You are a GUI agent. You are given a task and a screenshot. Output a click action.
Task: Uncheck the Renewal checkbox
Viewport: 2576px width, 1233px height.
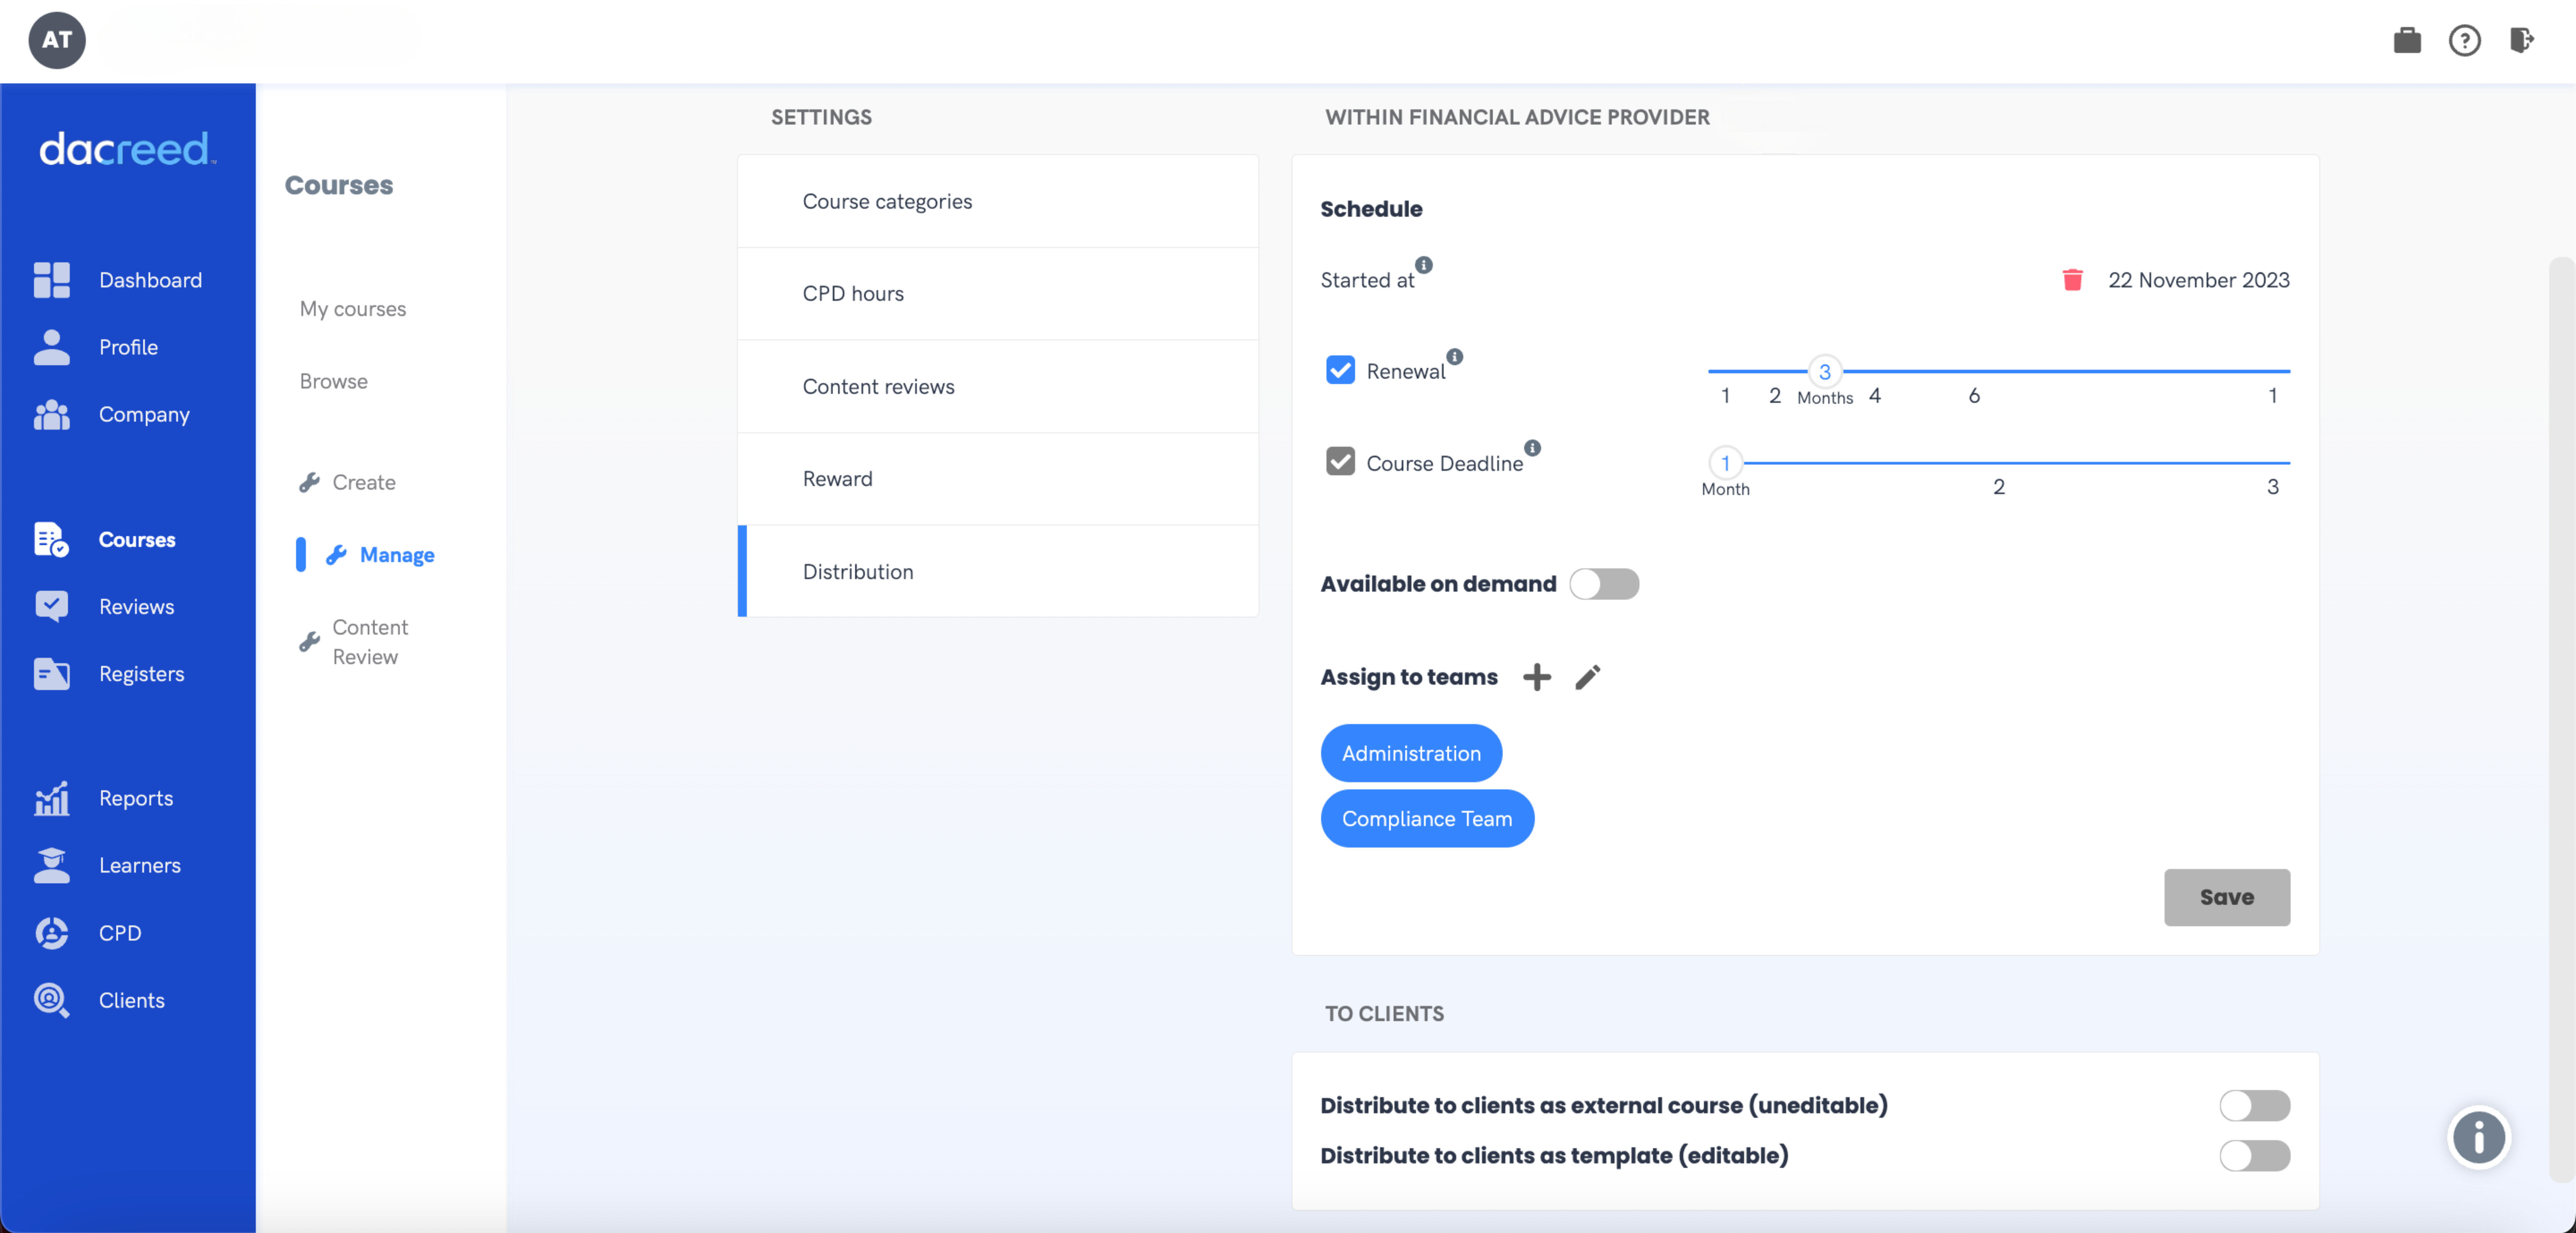click(1340, 370)
